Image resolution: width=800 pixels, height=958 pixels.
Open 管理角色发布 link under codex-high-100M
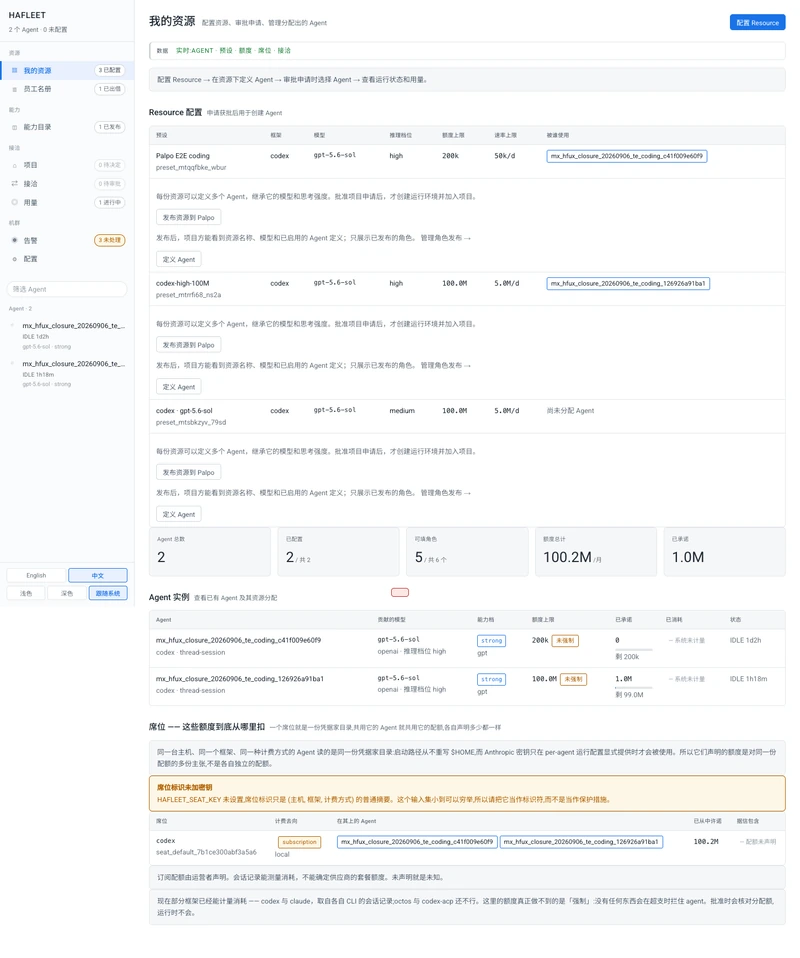pyautogui.click(x=446, y=365)
